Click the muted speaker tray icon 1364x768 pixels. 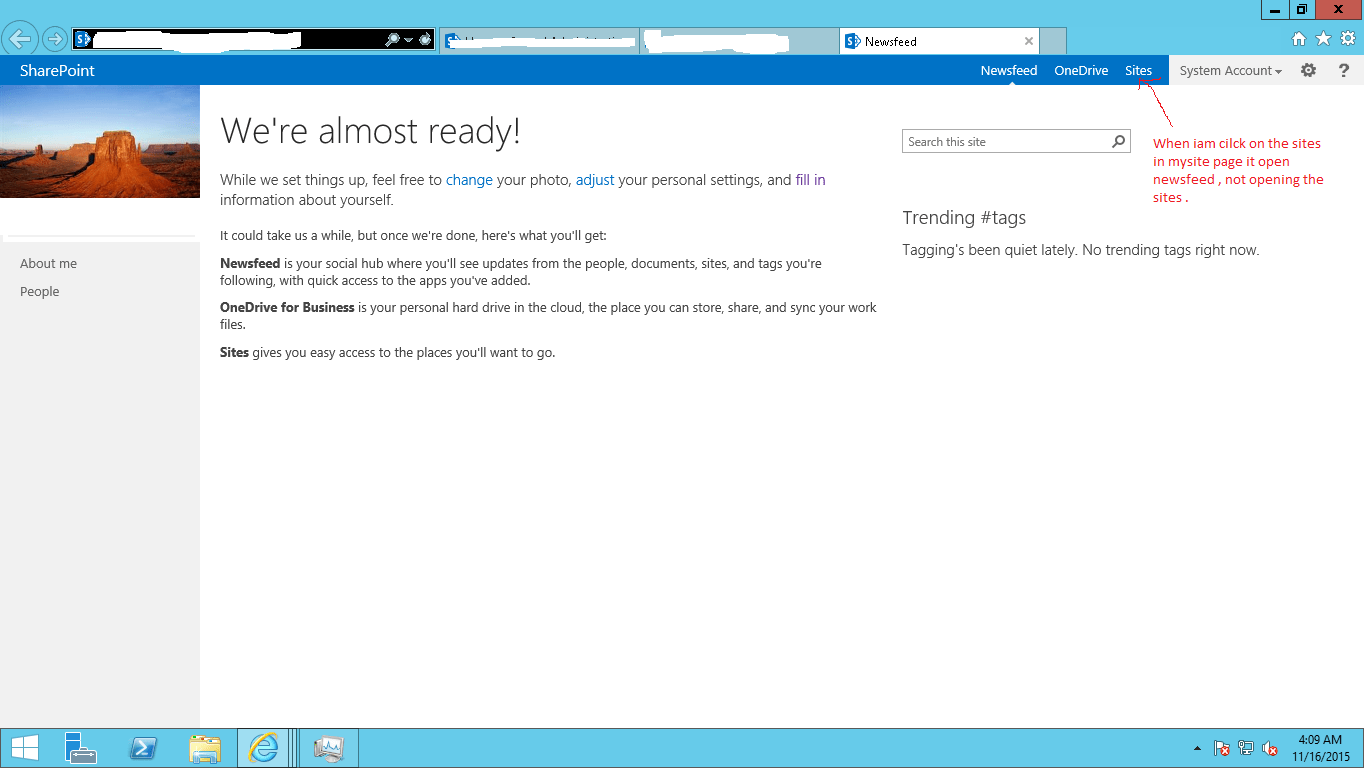coord(1270,748)
